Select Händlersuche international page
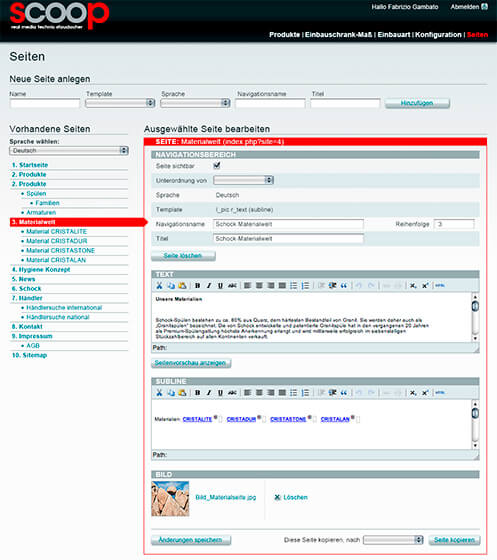497x560 pixels. click(64, 308)
